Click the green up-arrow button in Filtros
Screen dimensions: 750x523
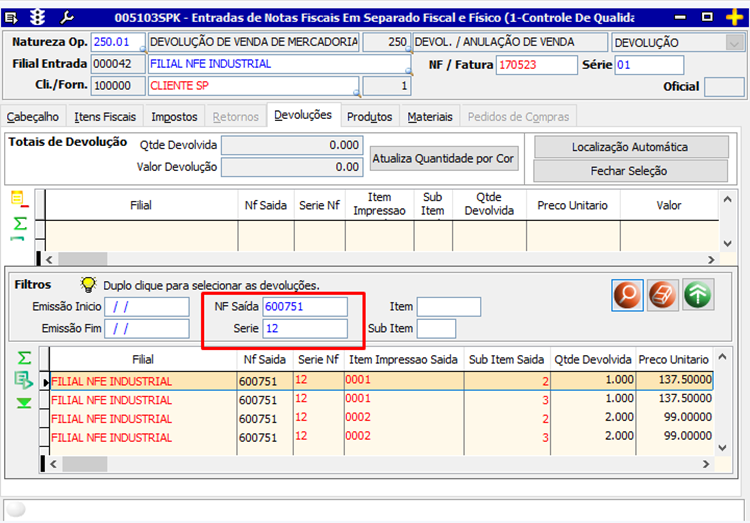click(698, 295)
